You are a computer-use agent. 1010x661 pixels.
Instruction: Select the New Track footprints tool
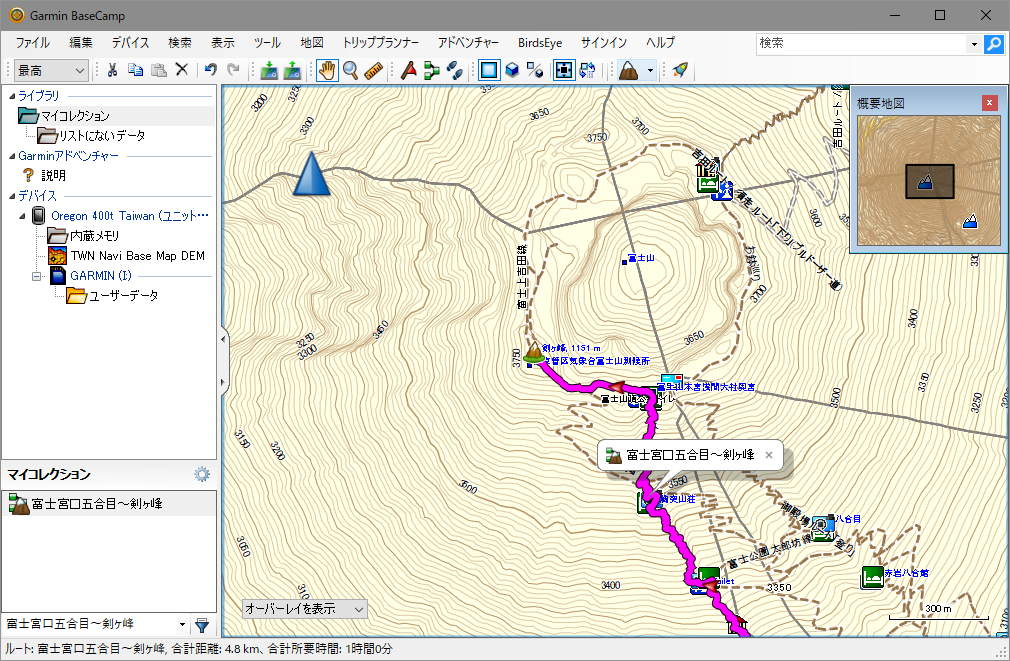tap(455, 70)
